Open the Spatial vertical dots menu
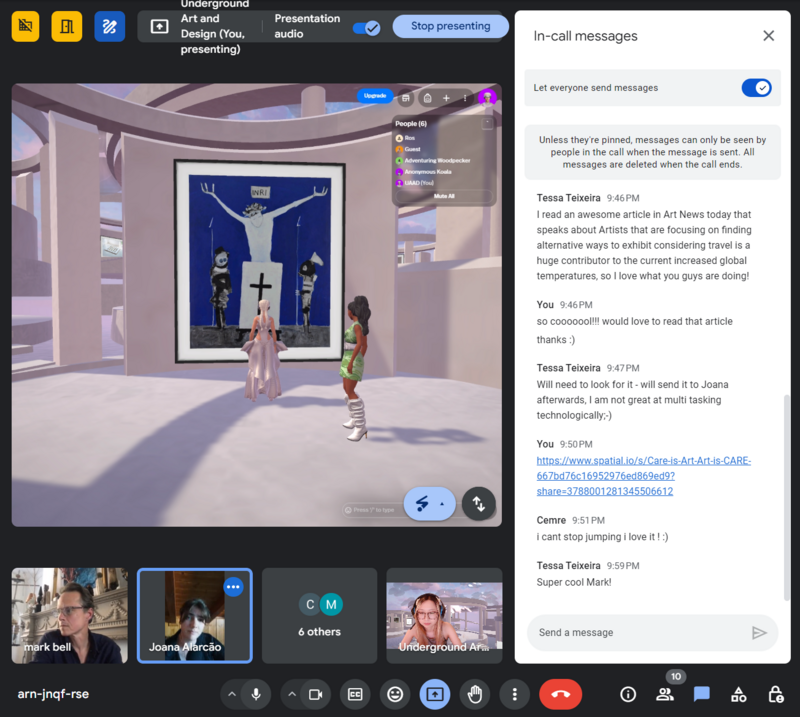Image resolution: width=800 pixels, height=717 pixels. 465,98
